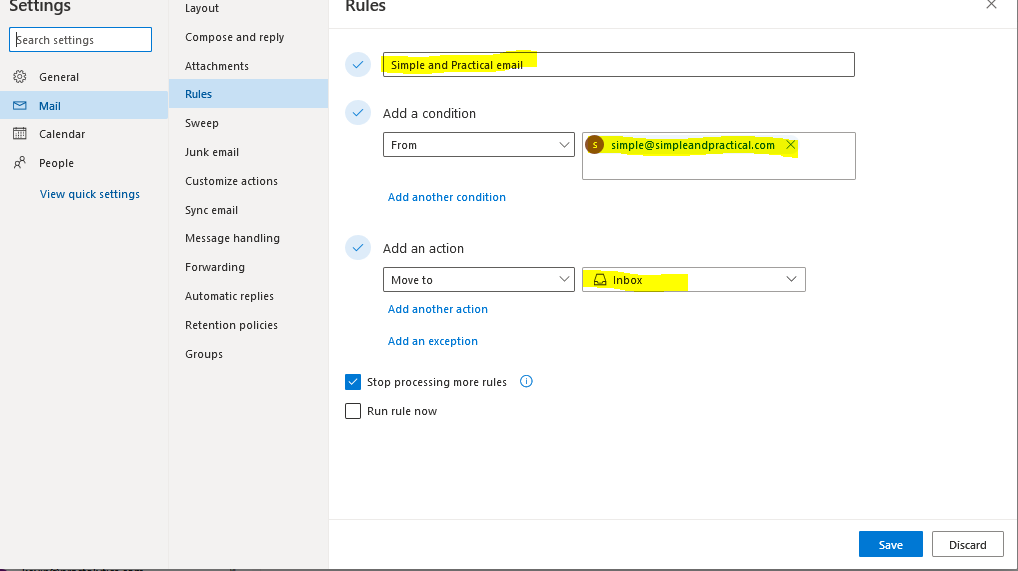Screen dimensions: 1018x571
Task: Click the General gear icon
Action: point(19,77)
